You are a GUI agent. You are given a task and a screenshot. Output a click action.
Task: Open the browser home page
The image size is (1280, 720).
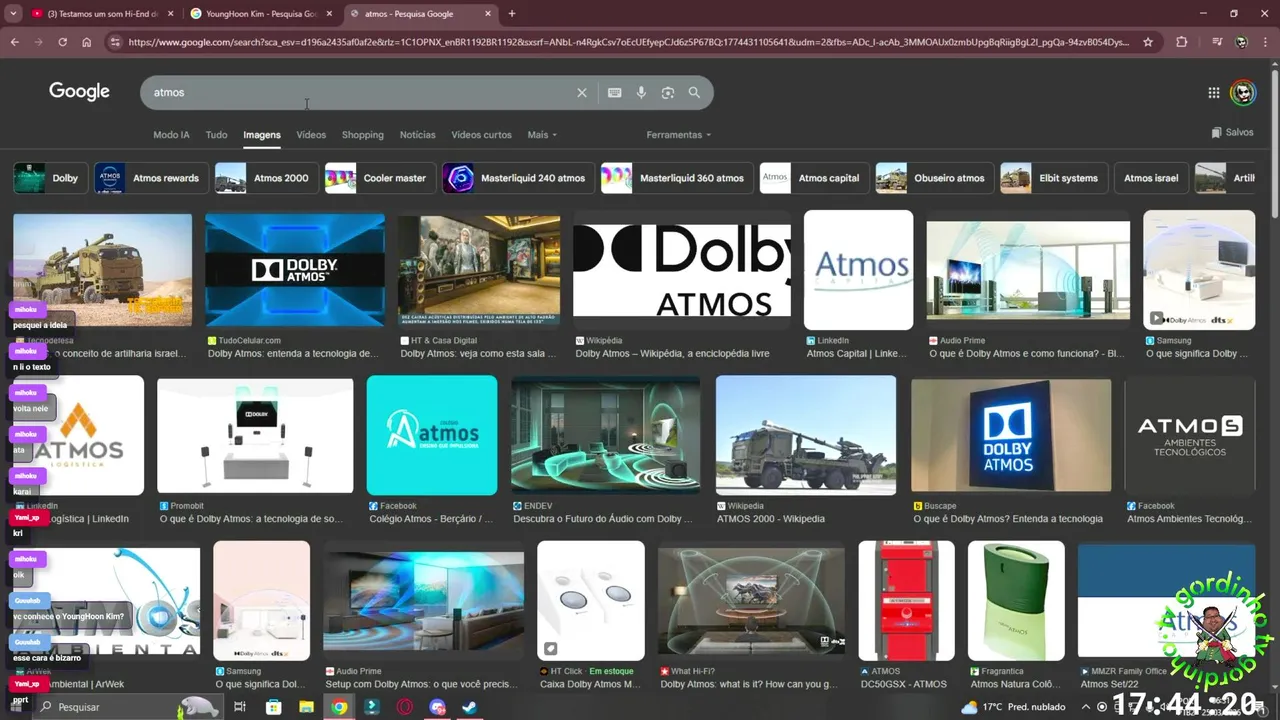click(x=87, y=42)
